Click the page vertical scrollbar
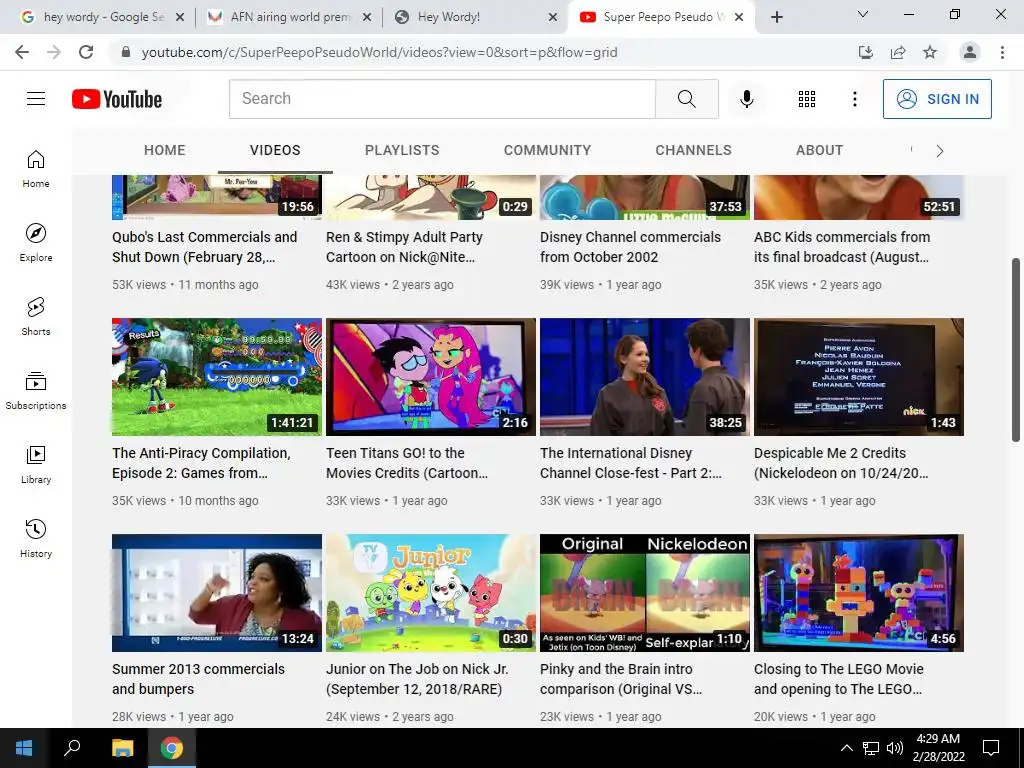1024x768 pixels. click(x=1016, y=350)
